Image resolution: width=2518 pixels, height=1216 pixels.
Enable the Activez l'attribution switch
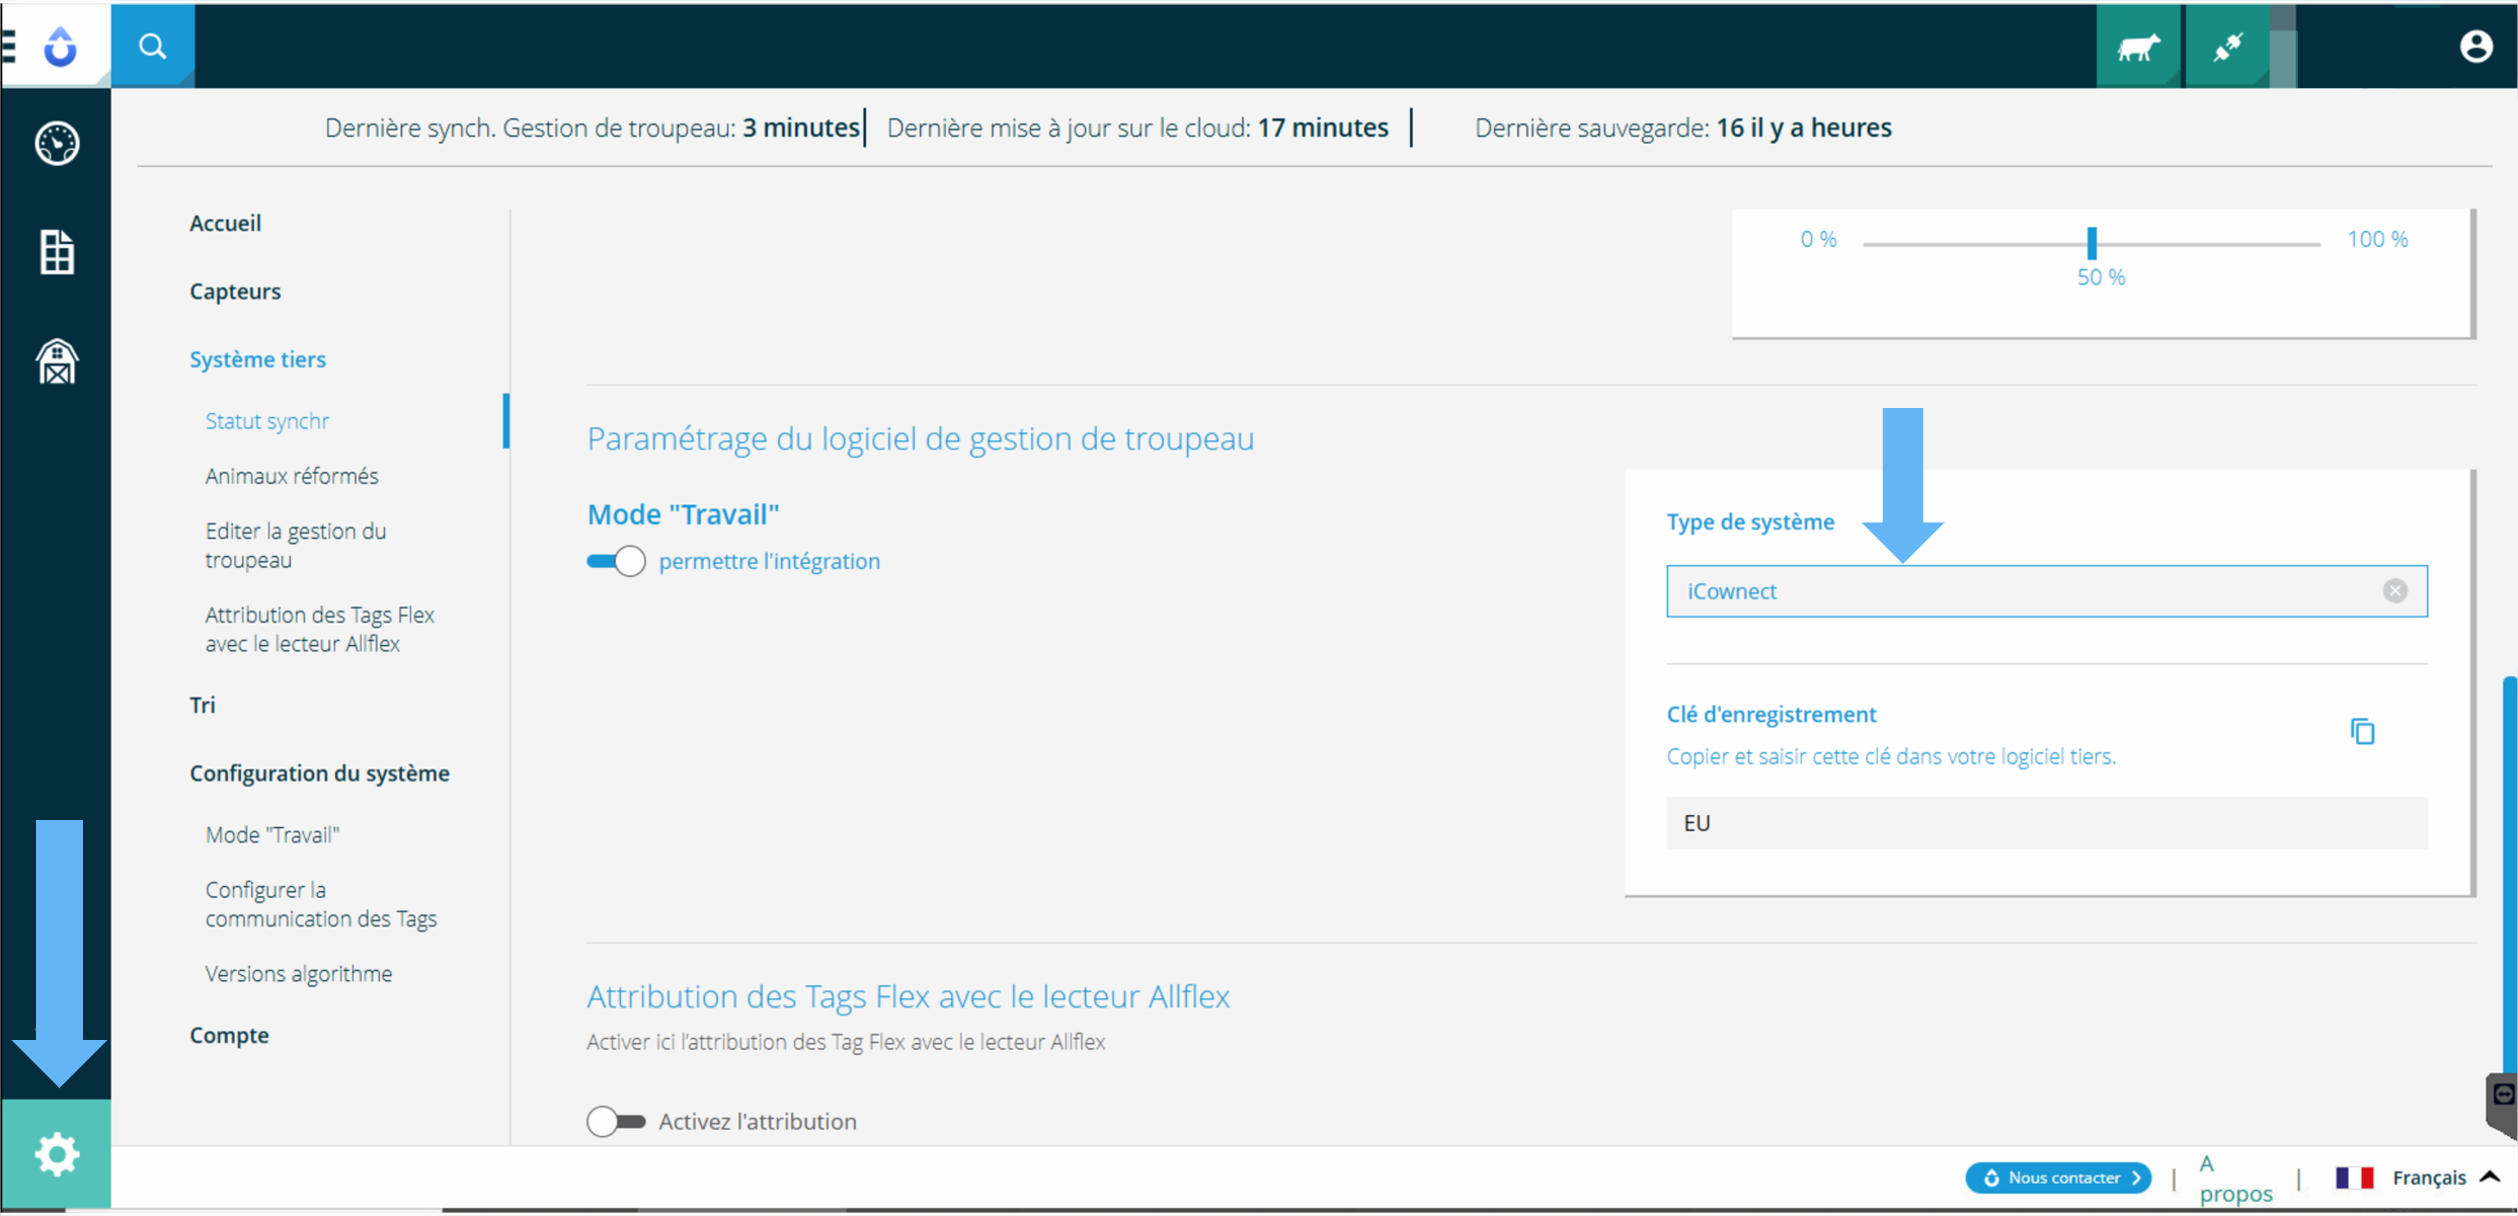(616, 1121)
